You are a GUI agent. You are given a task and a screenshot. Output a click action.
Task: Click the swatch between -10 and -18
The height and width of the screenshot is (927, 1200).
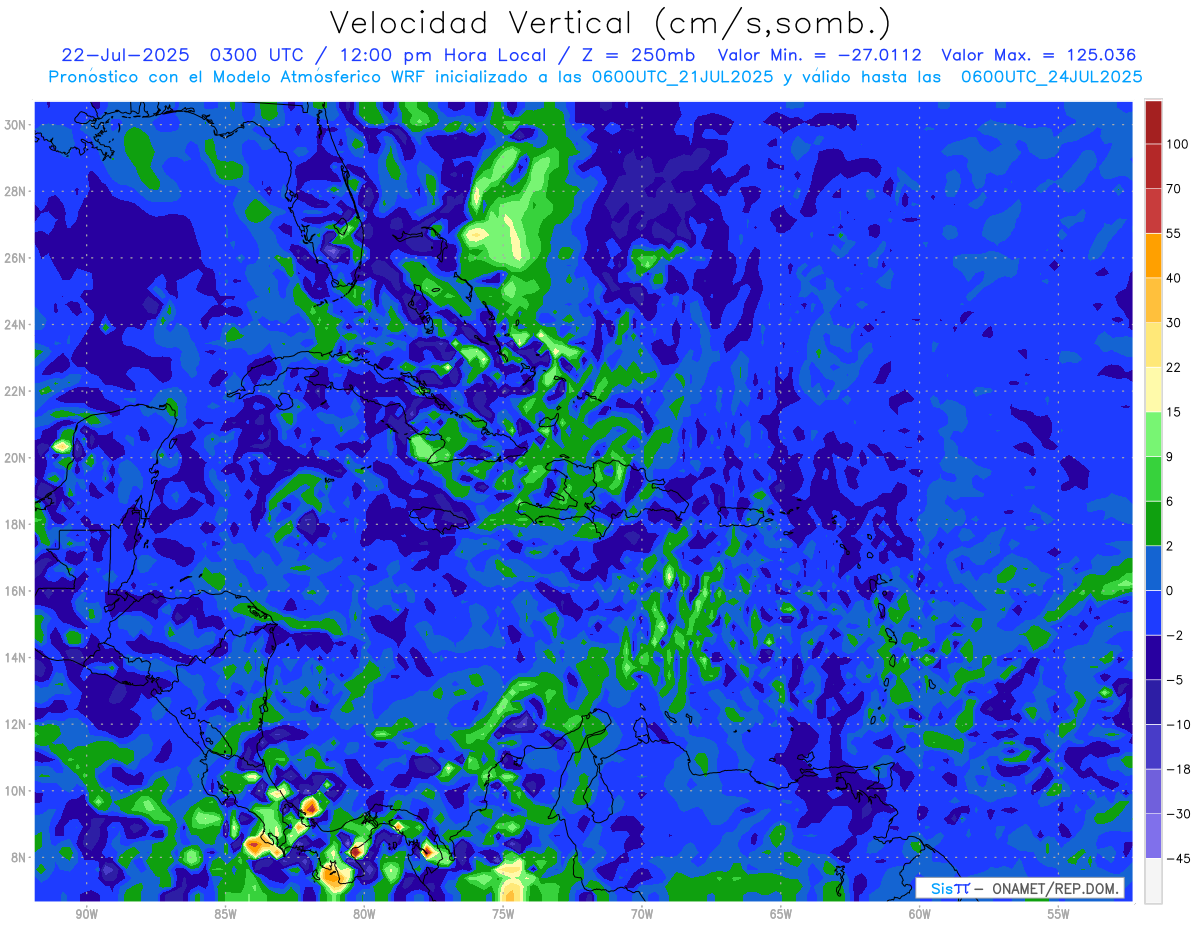[1153, 746]
